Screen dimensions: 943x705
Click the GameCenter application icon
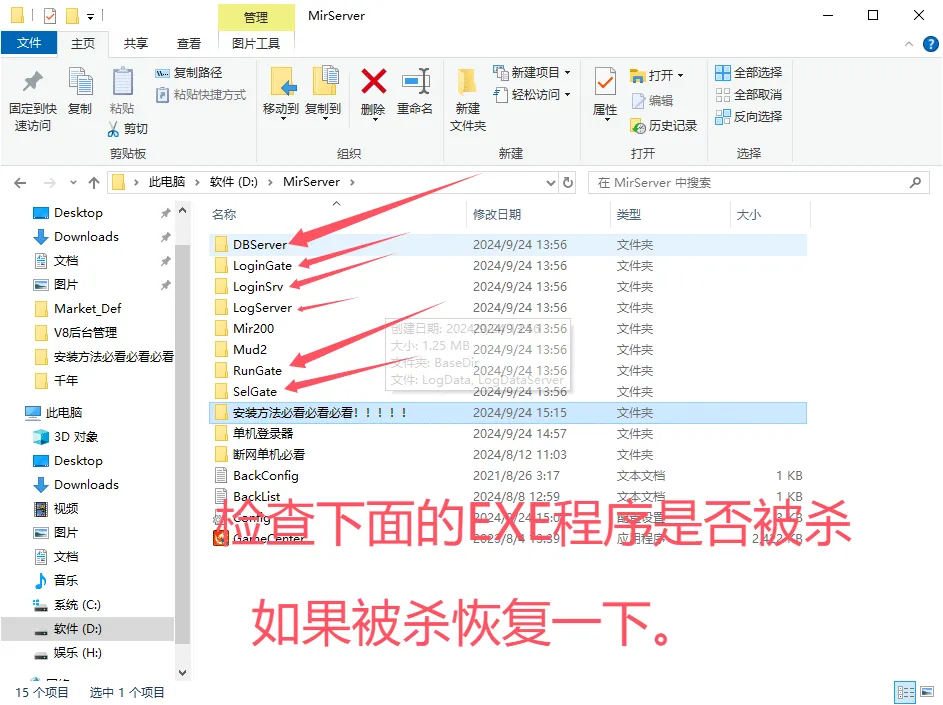(x=220, y=537)
